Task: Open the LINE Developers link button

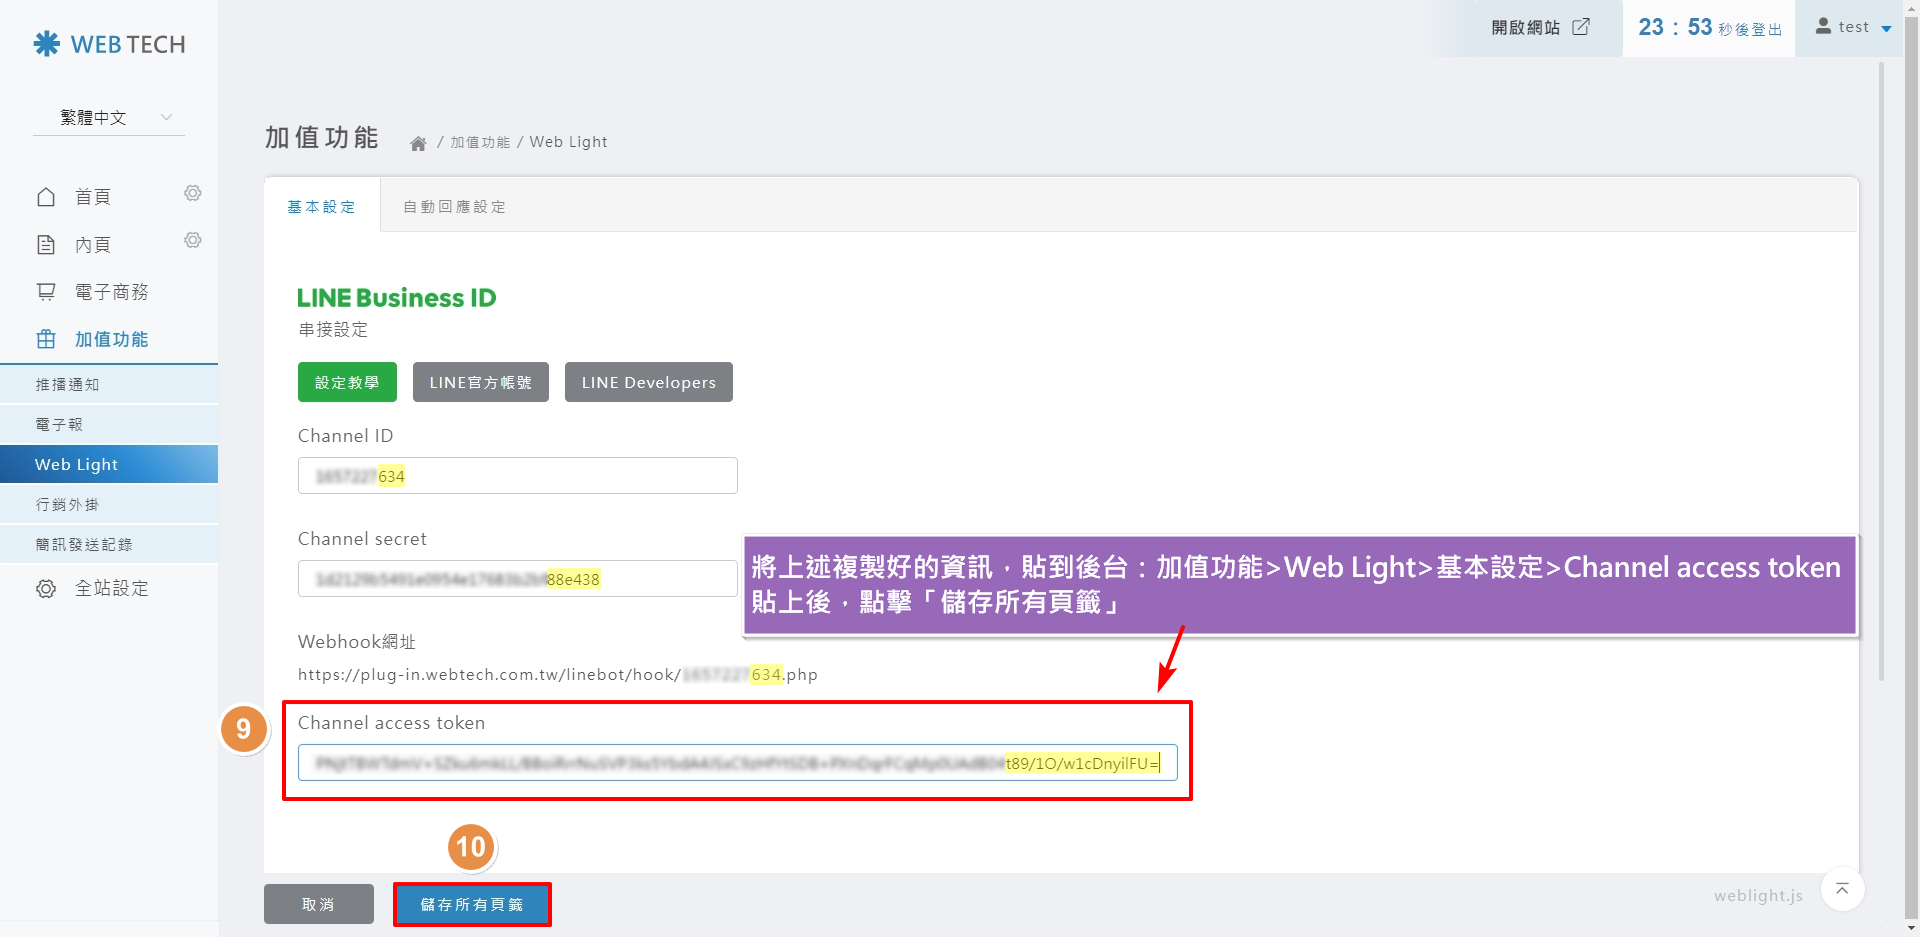Action: point(648,382)
